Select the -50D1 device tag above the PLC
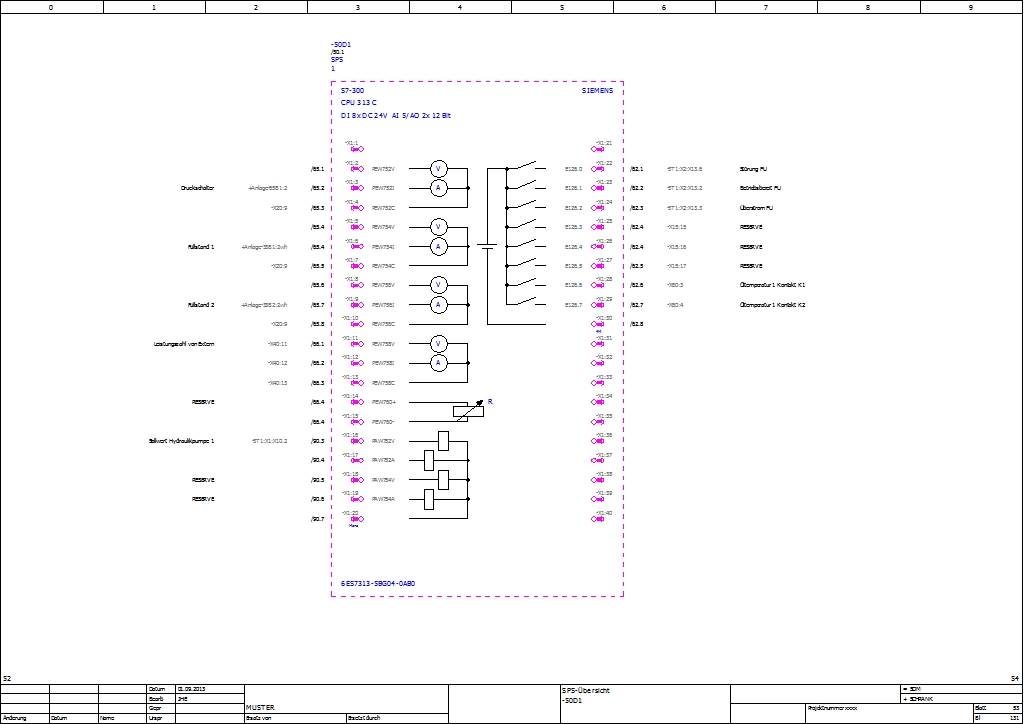The width and height of the screenshot is (1024, 724). point(341,45)
